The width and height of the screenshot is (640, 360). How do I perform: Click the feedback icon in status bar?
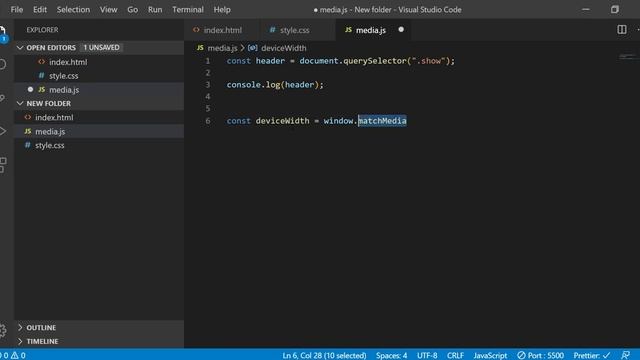tap(626, 355)
